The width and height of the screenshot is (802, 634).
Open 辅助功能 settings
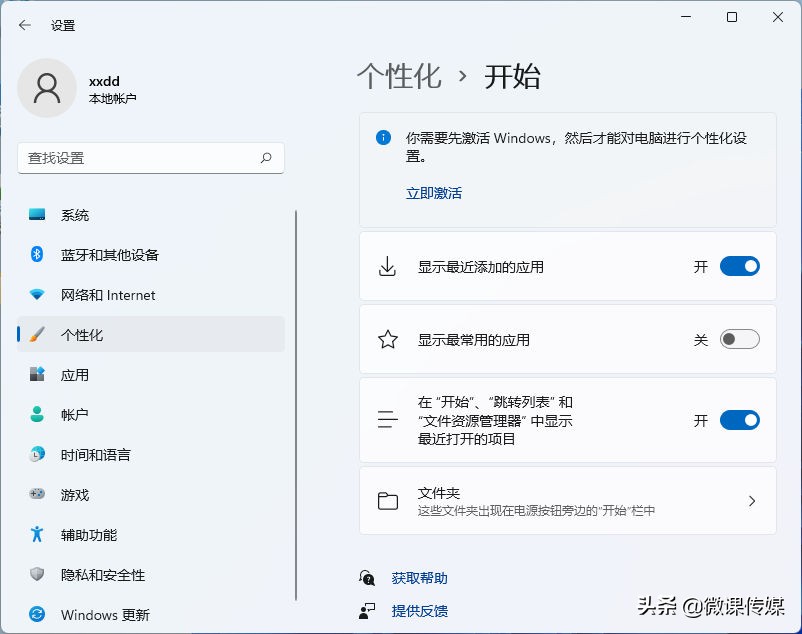[x=151, y=534]
